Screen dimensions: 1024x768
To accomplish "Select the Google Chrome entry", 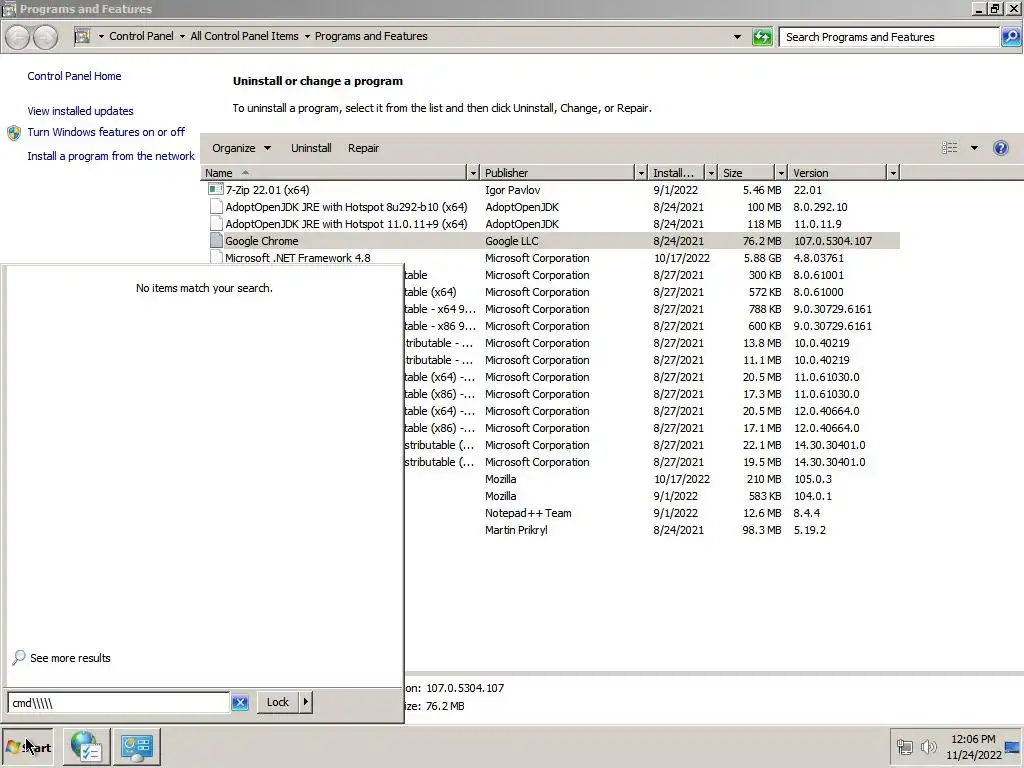I will click(550, 241).
